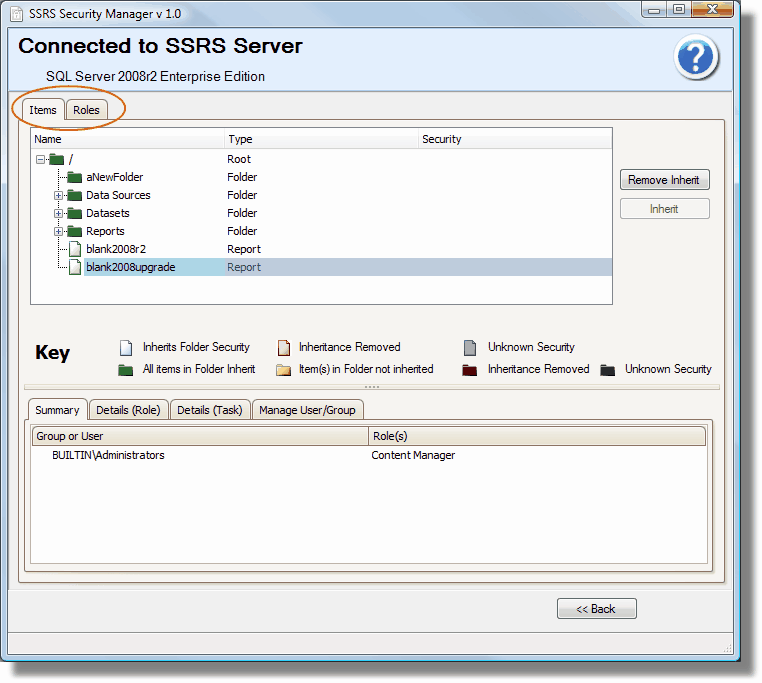Click the report Inheritance Removed key icon
The width and height of the screenshot is (762, 683).
284,348
